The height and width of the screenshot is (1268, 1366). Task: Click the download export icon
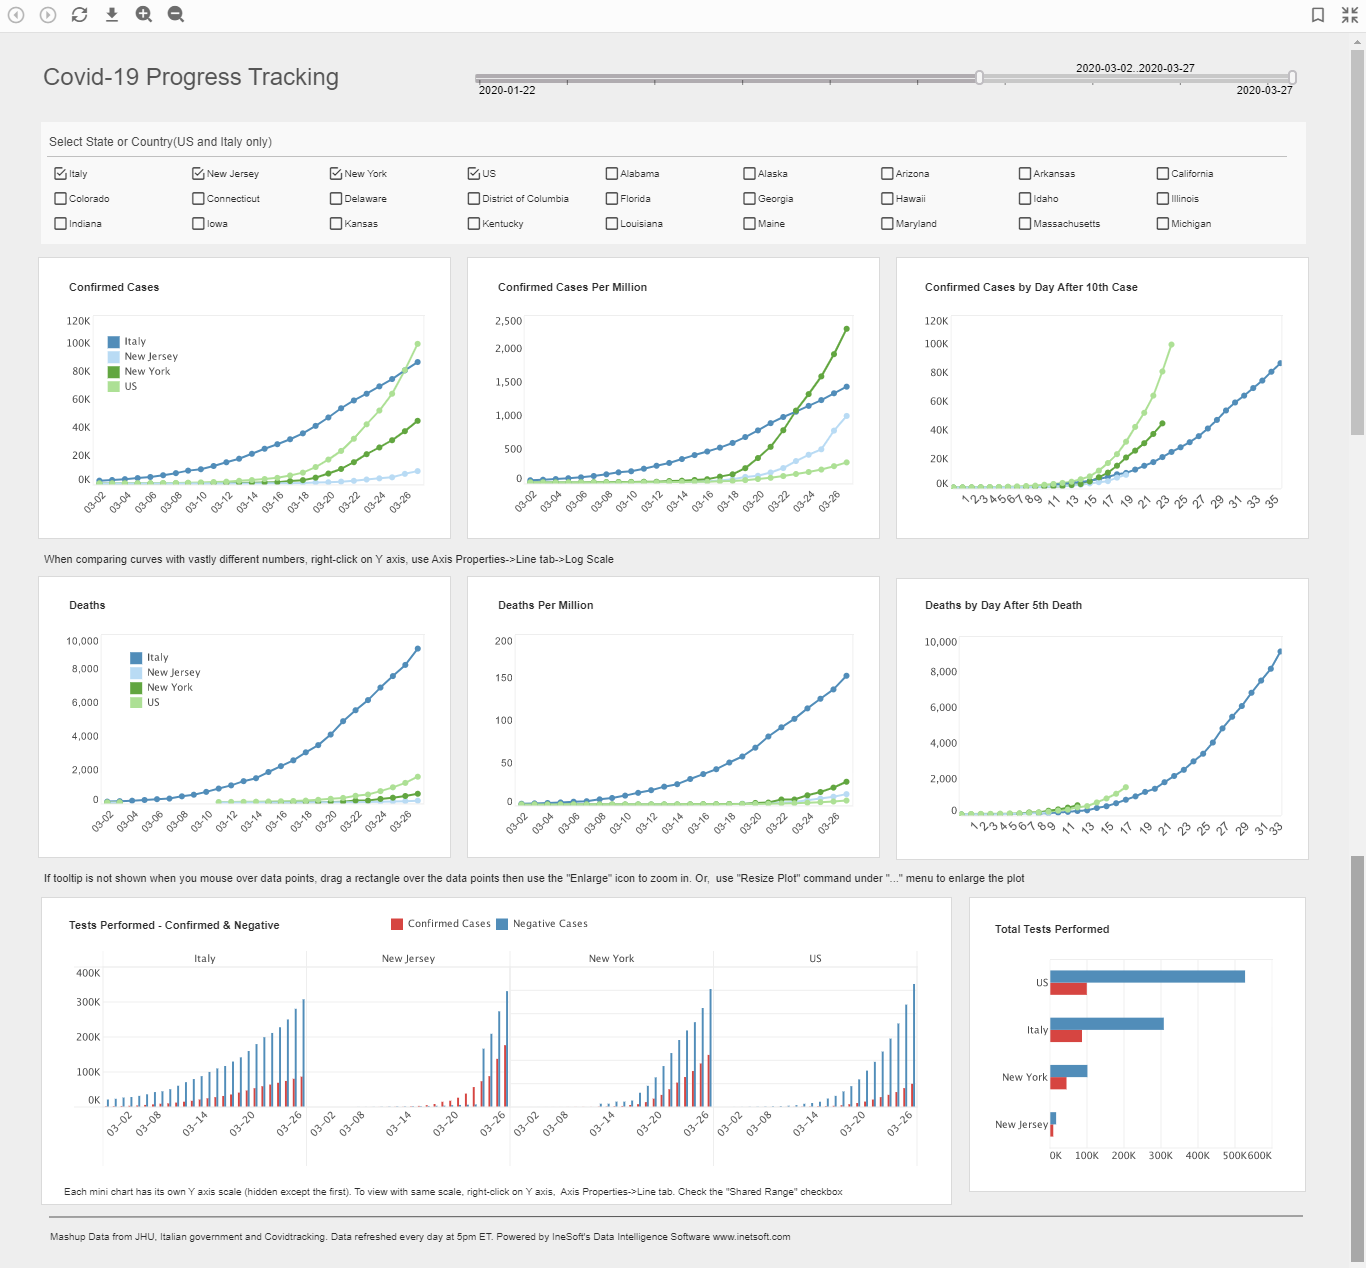[x=112, y=15]
